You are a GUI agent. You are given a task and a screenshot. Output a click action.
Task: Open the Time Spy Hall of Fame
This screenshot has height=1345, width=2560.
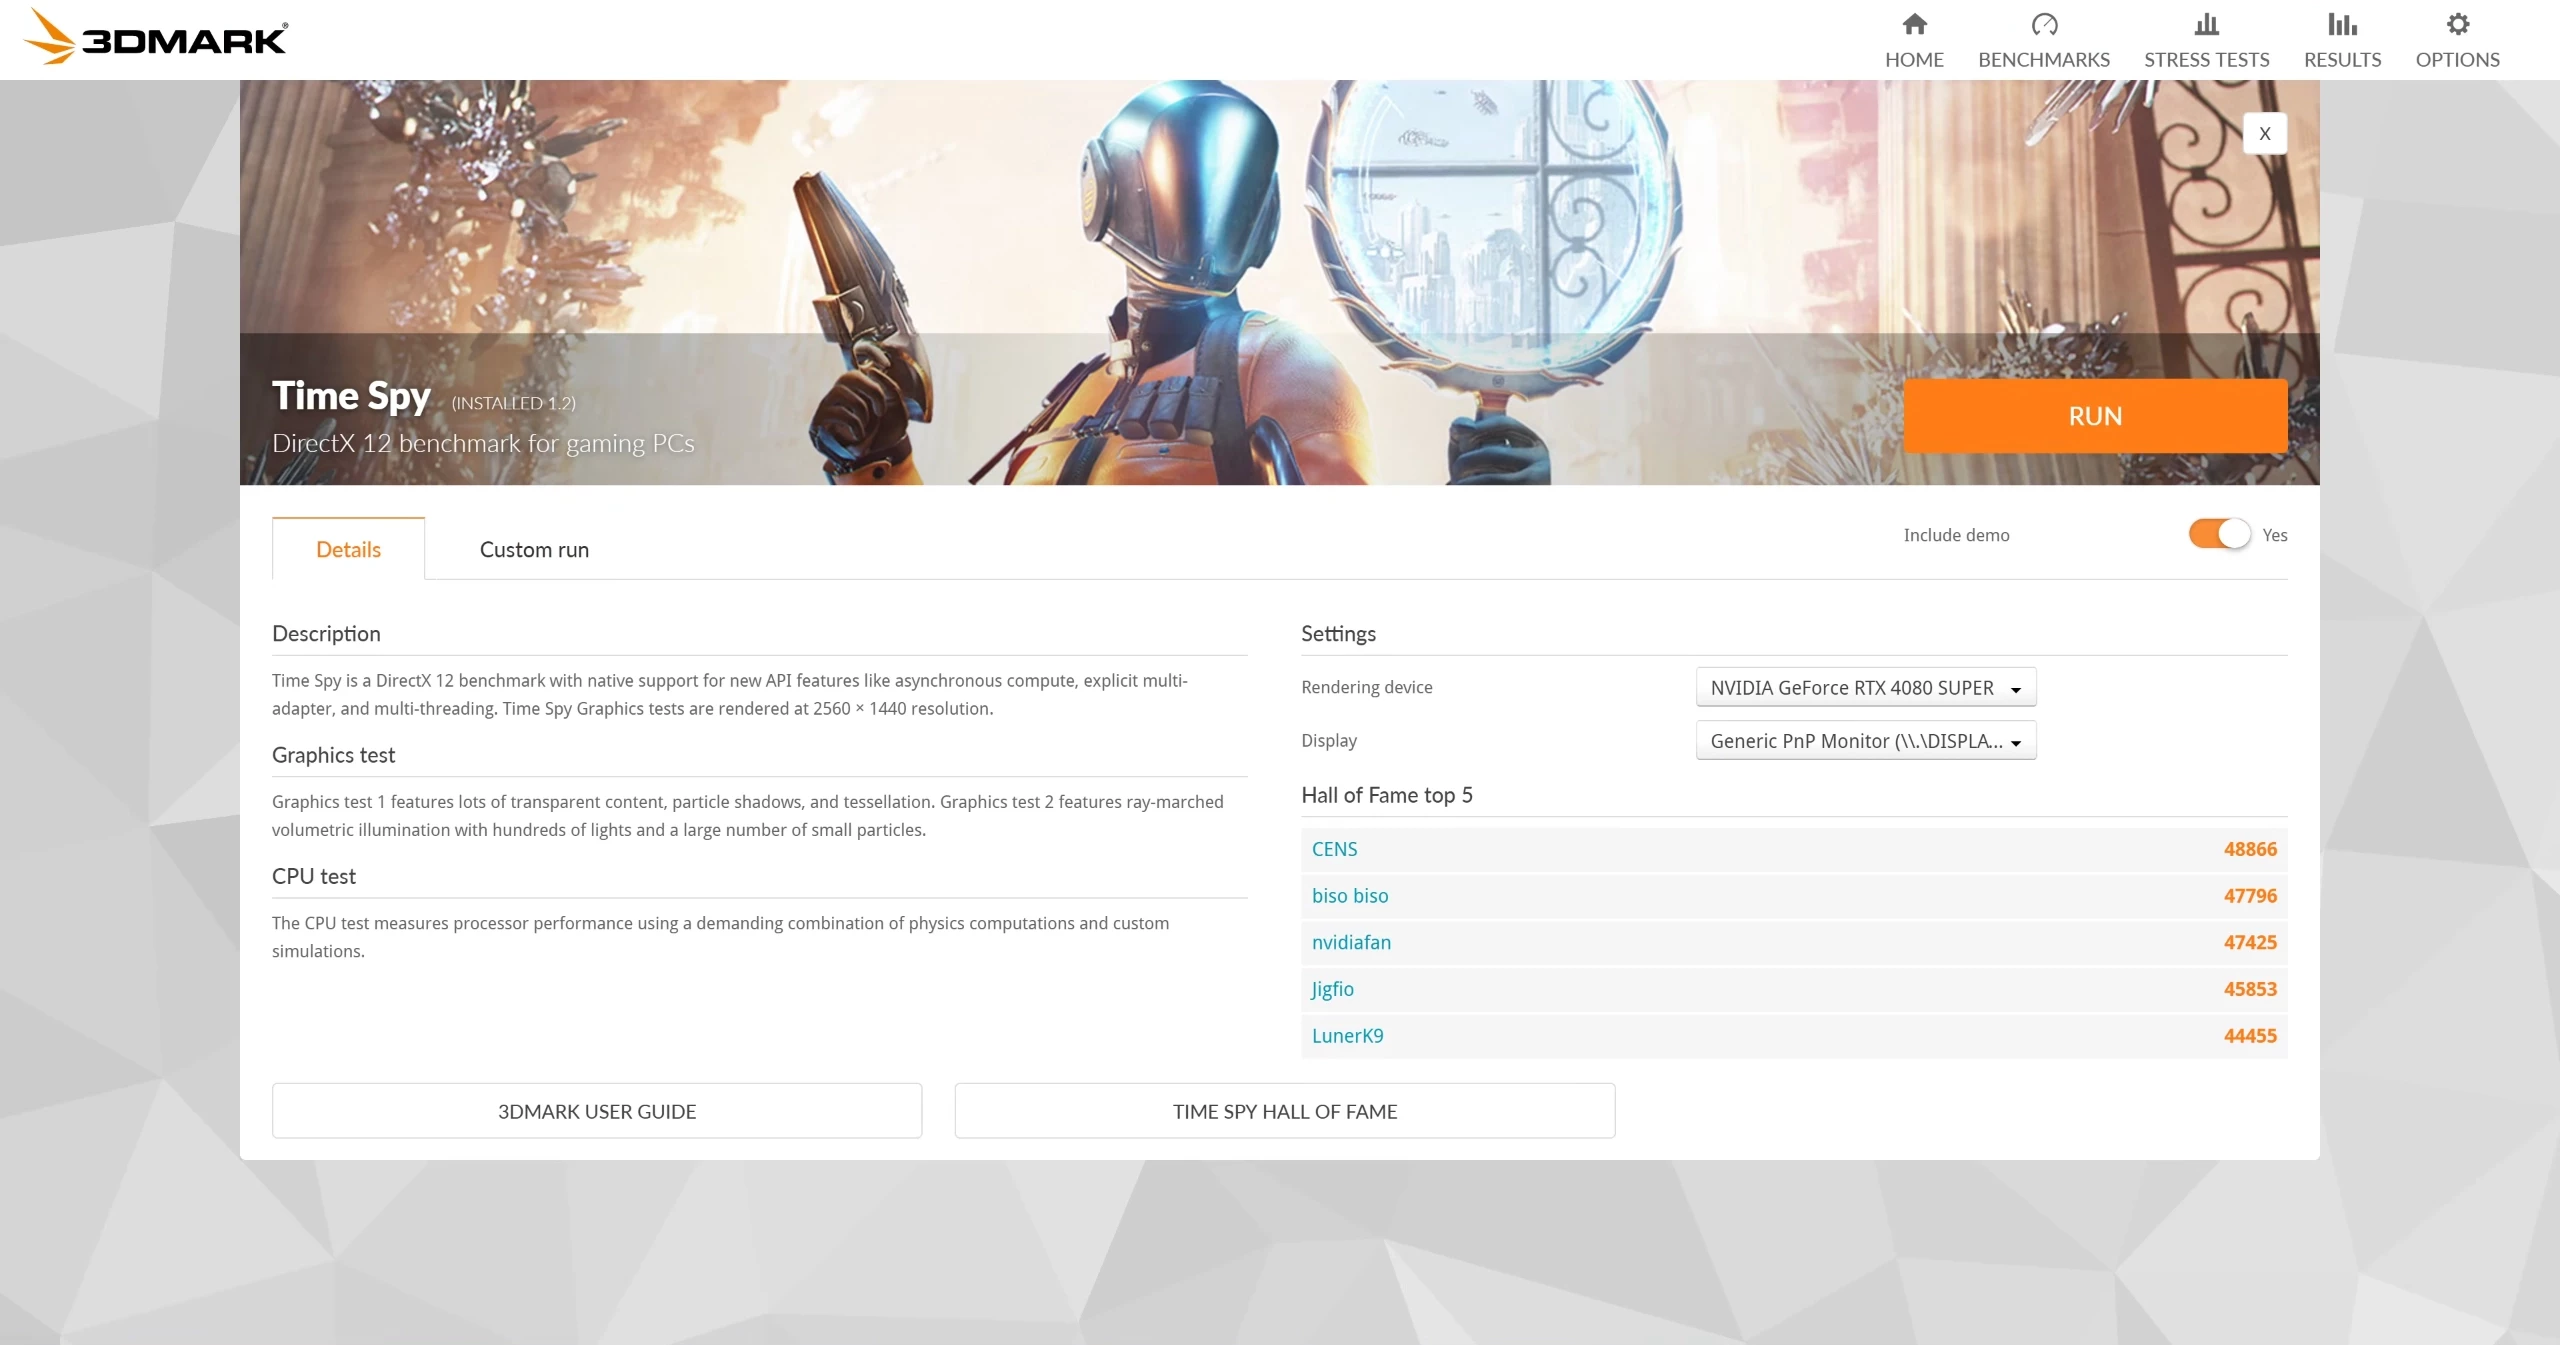pos(1285,1111)
